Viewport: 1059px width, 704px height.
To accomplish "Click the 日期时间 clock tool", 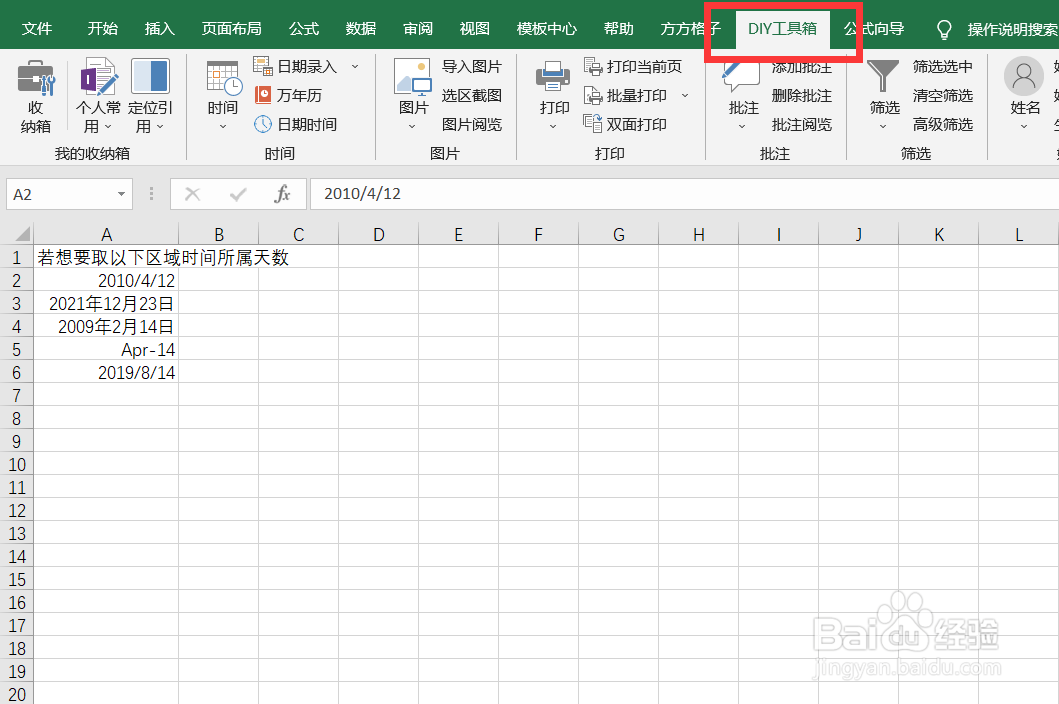I will [295, 124].
